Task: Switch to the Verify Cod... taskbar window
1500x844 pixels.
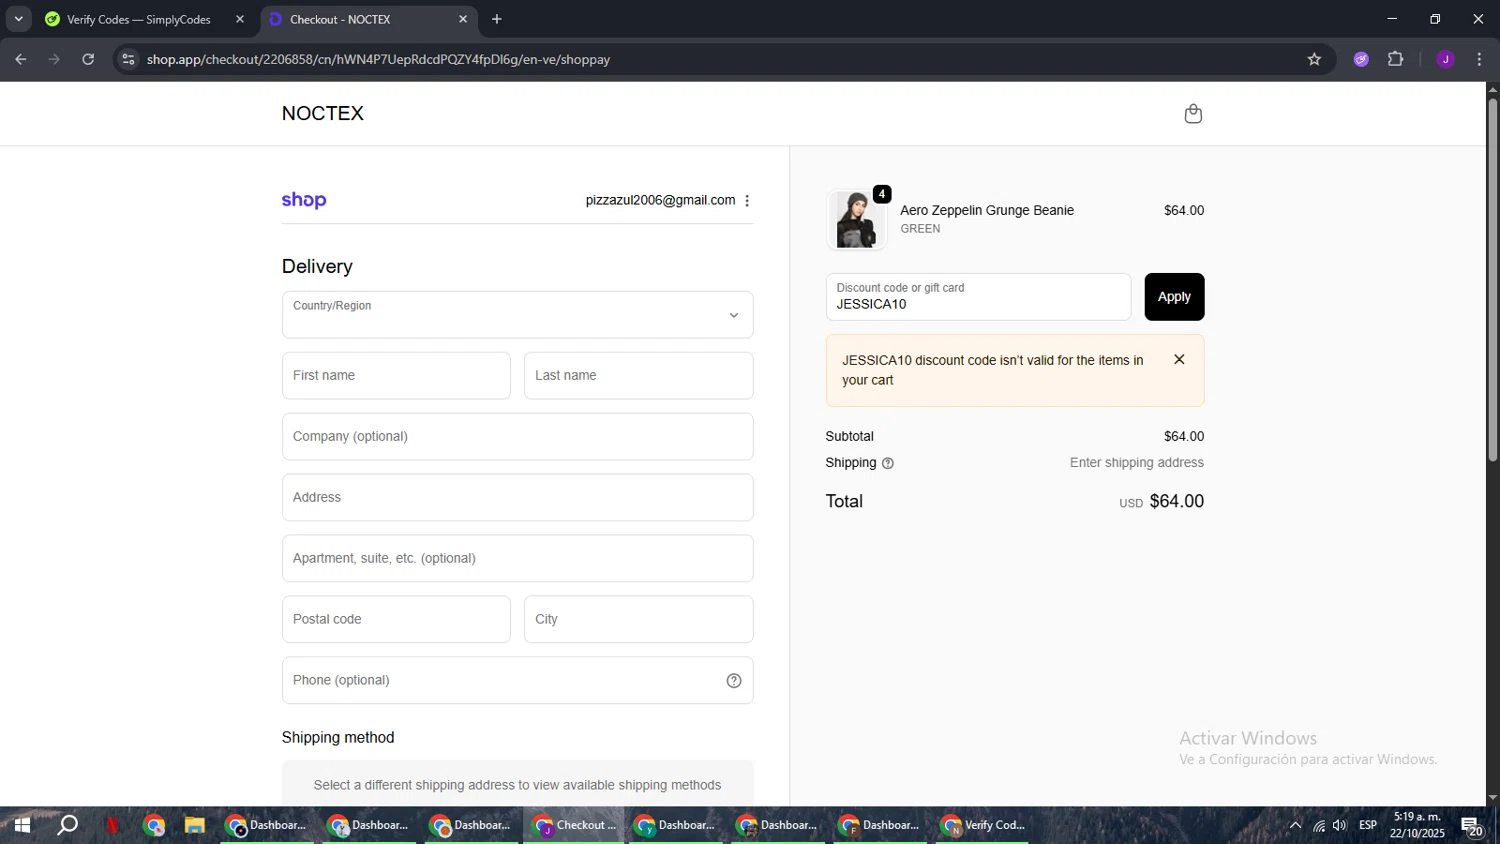Action: tap(983, 826)
